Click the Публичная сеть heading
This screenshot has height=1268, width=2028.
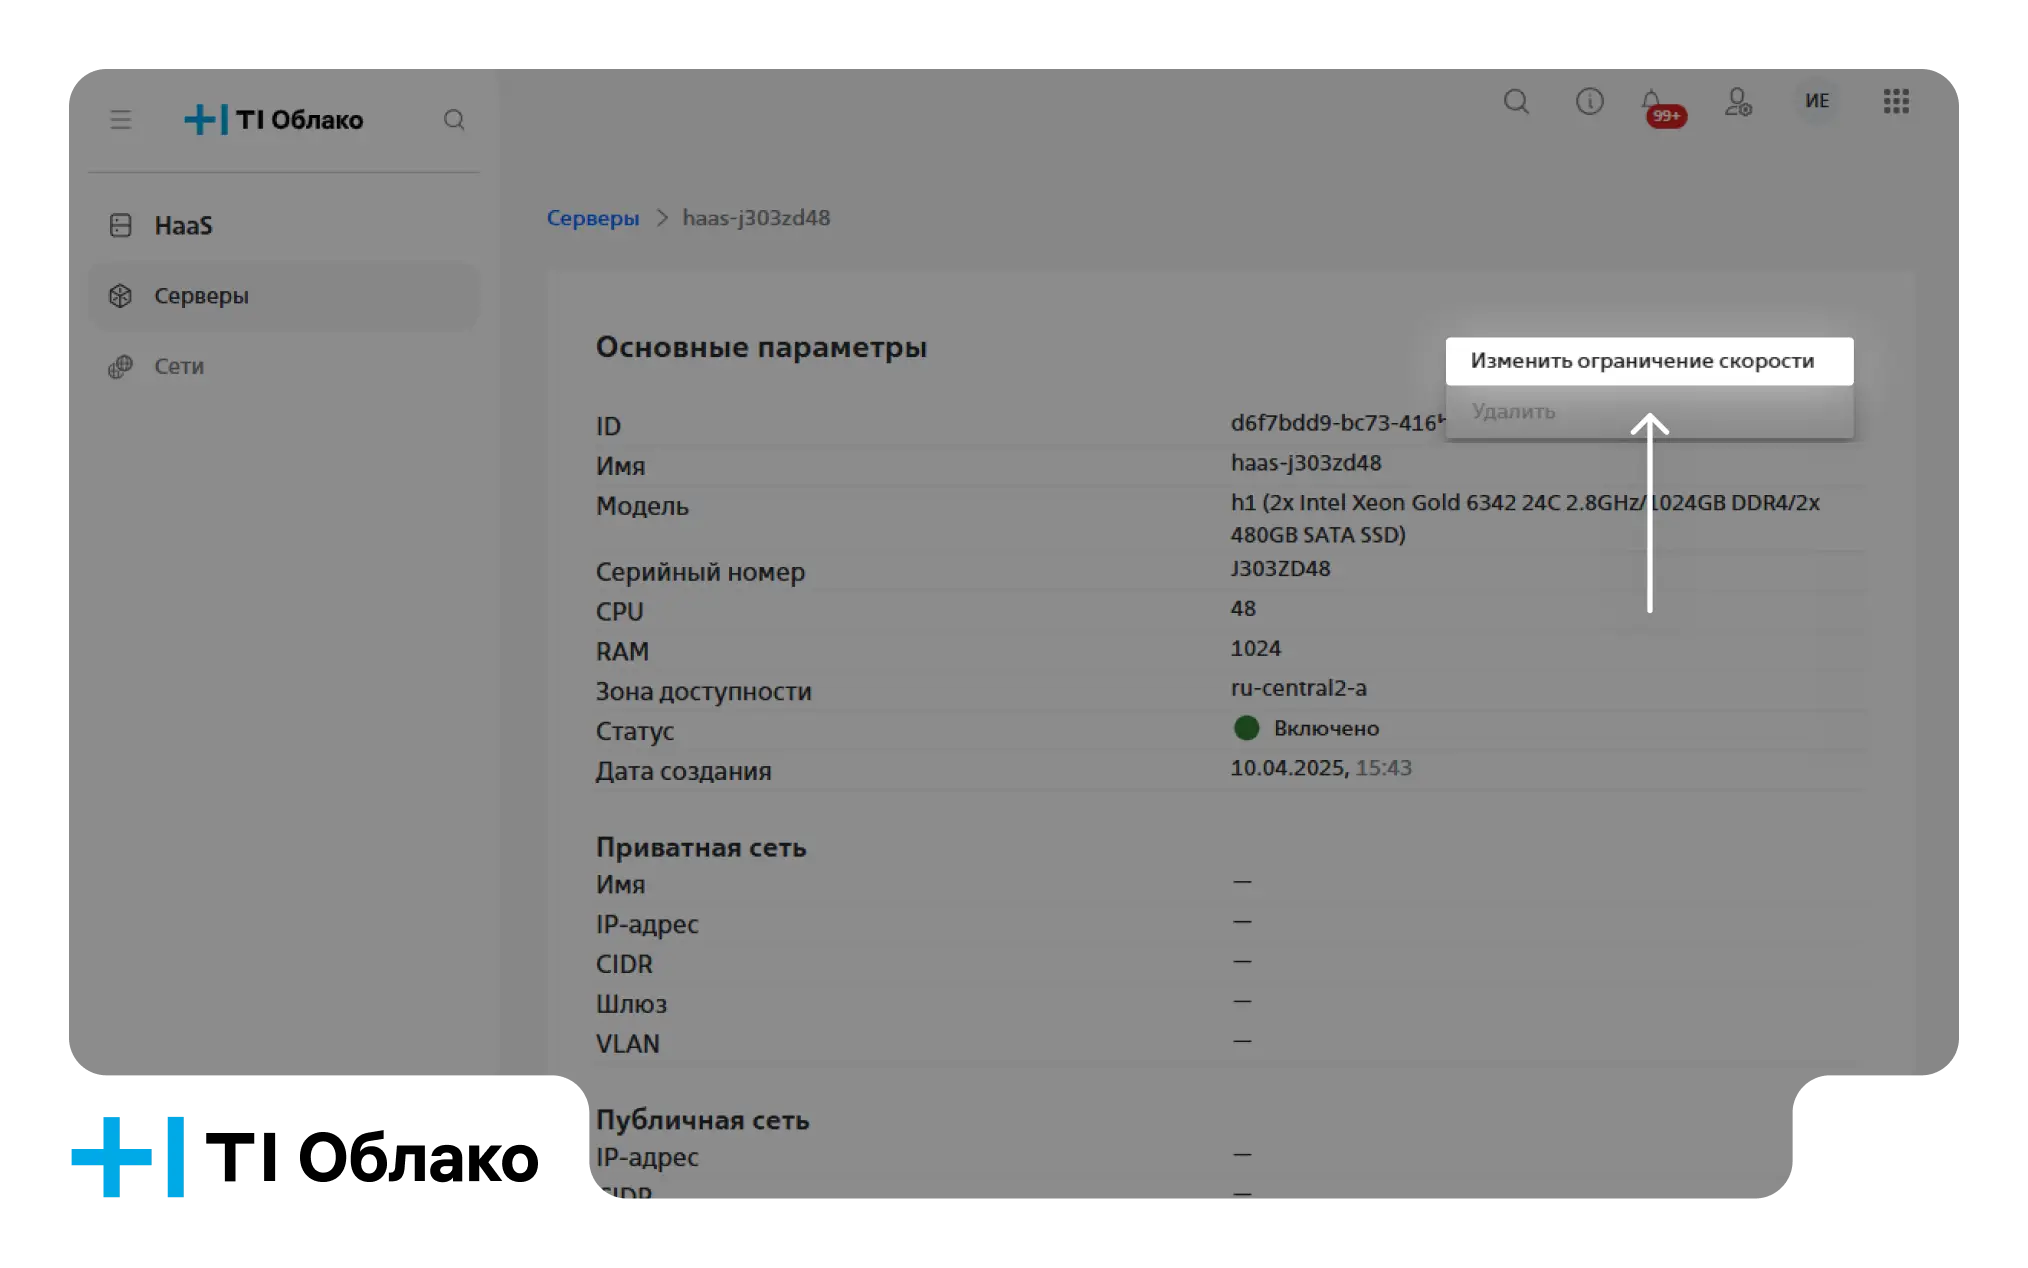point(703,1120)
